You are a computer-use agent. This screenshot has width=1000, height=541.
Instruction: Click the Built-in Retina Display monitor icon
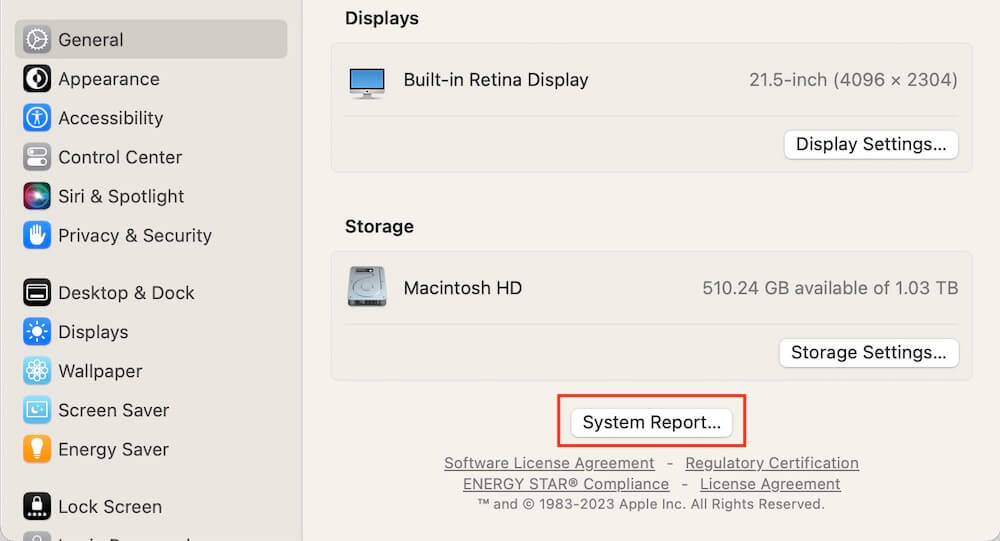[367, 83]
